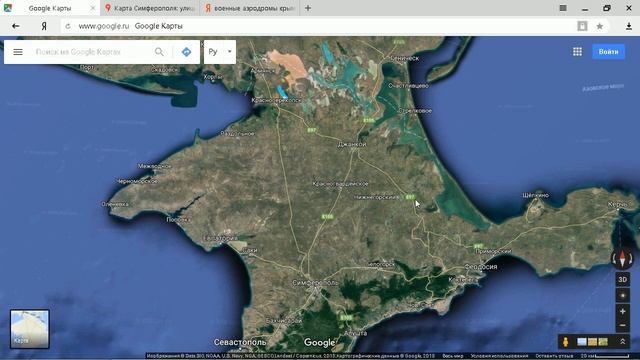Zoom in with the plus button
This screenshot has height=360, width=640.
[622, 311]
